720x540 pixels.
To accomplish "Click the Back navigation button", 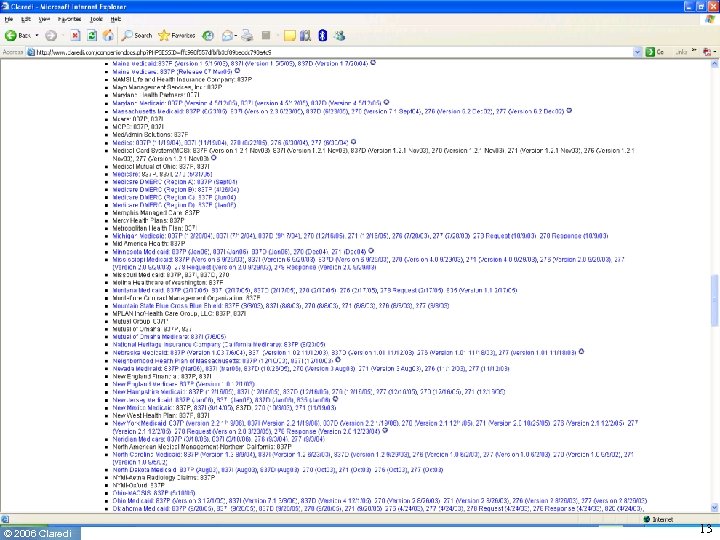I will [17, 35].
